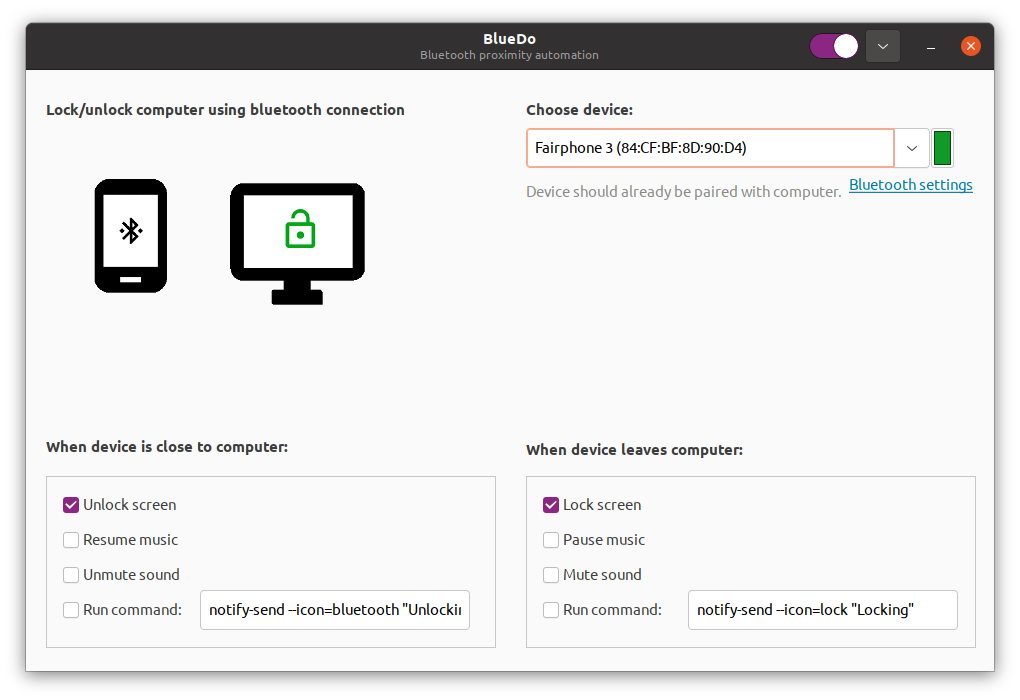Toggle the purple BlueDo enable switch
The image size is (1020, 700).
pos(834,46)
